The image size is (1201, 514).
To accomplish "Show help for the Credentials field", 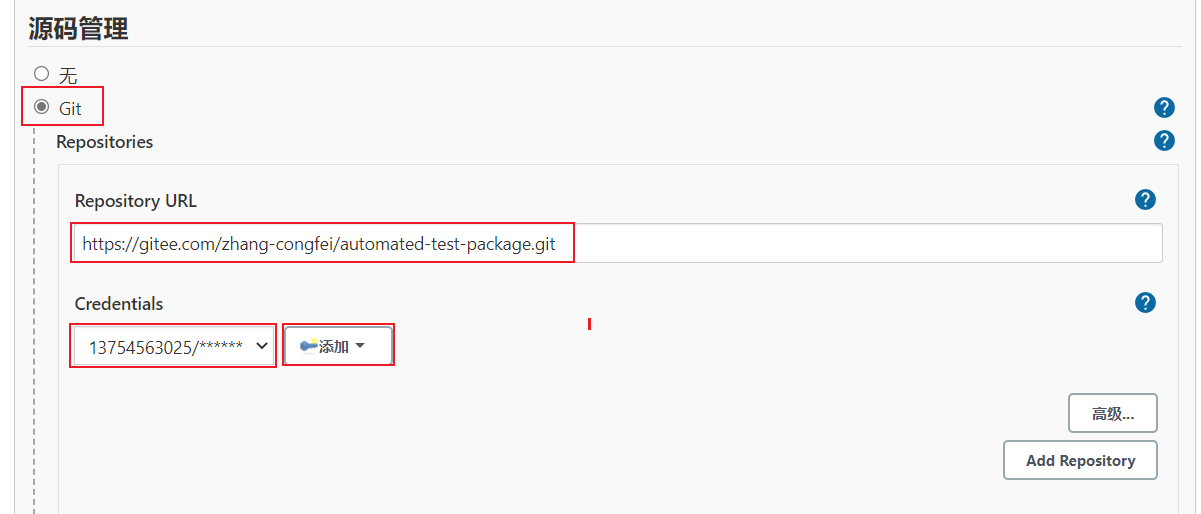I will coord(1145,302).
